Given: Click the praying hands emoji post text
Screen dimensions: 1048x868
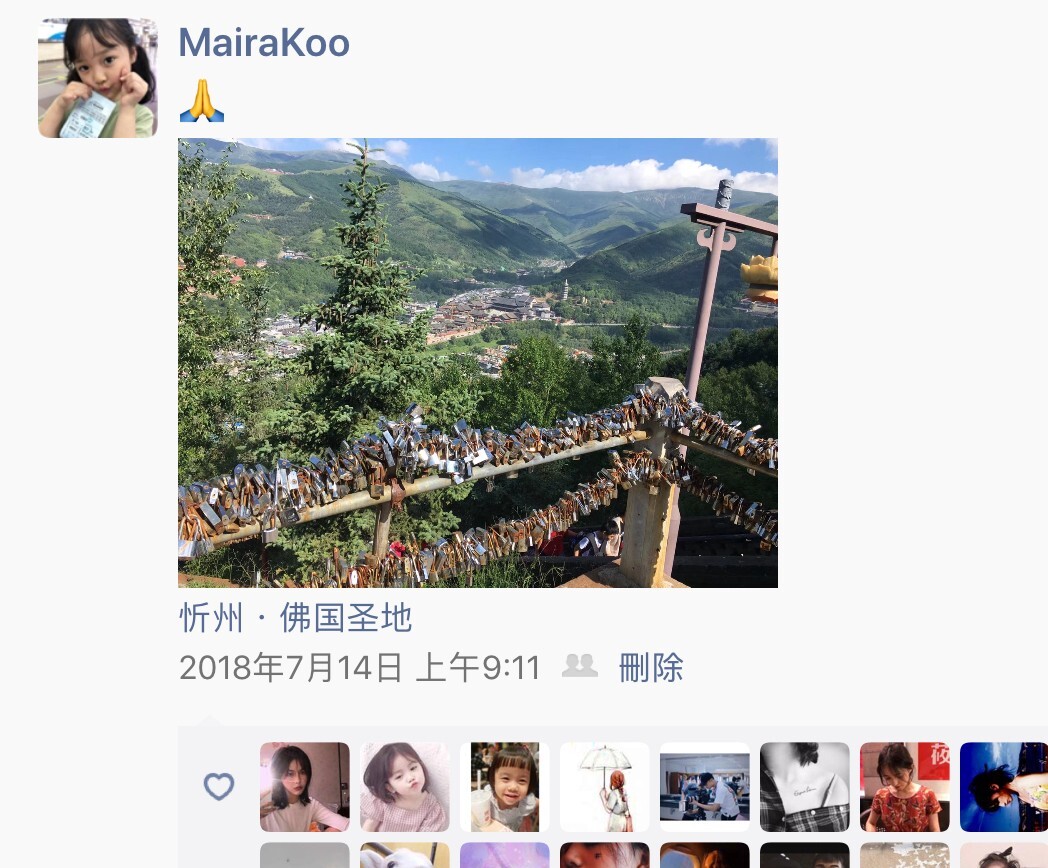Looking at the screenshot, I should pyautogui.click(x=202, y=101).
